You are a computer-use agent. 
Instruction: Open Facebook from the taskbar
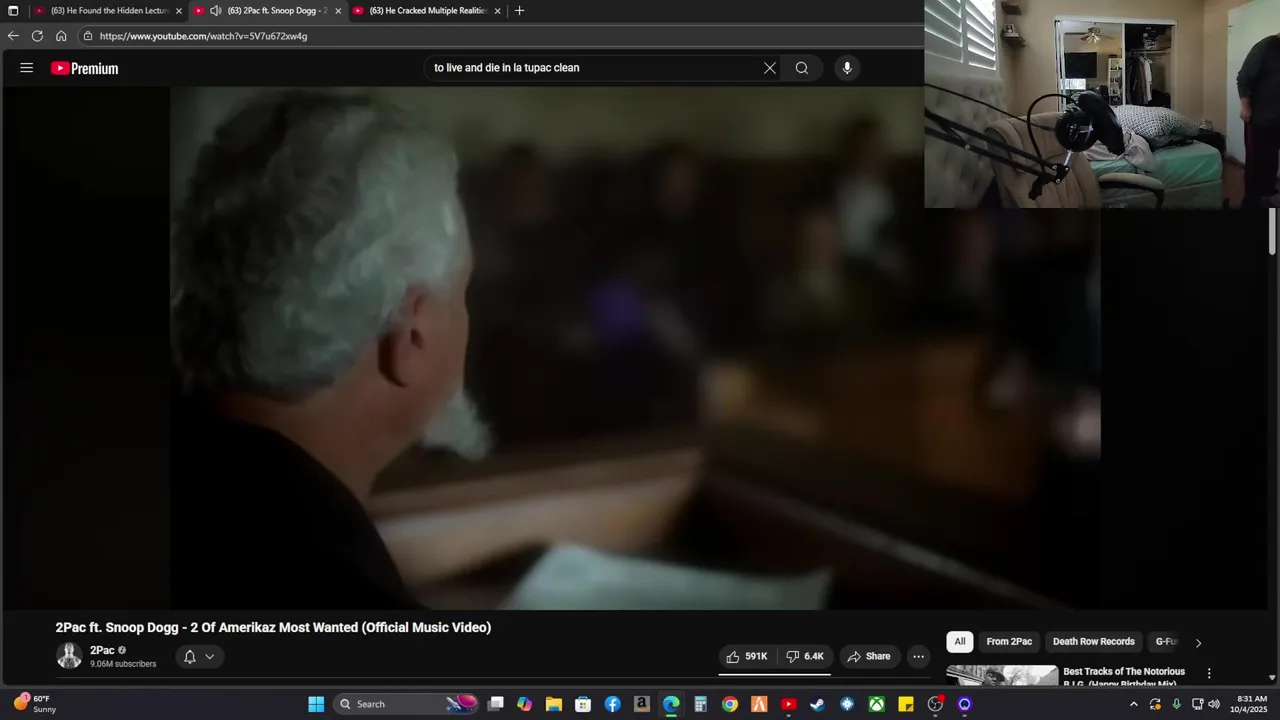613,704
